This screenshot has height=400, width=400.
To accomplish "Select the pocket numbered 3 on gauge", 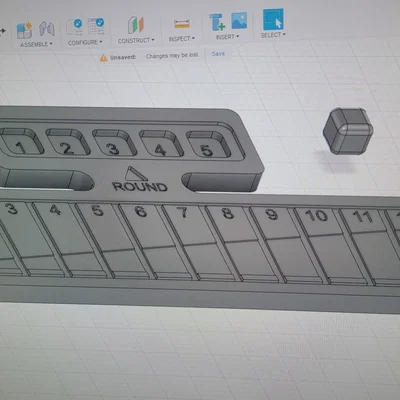I will (114, 143).
